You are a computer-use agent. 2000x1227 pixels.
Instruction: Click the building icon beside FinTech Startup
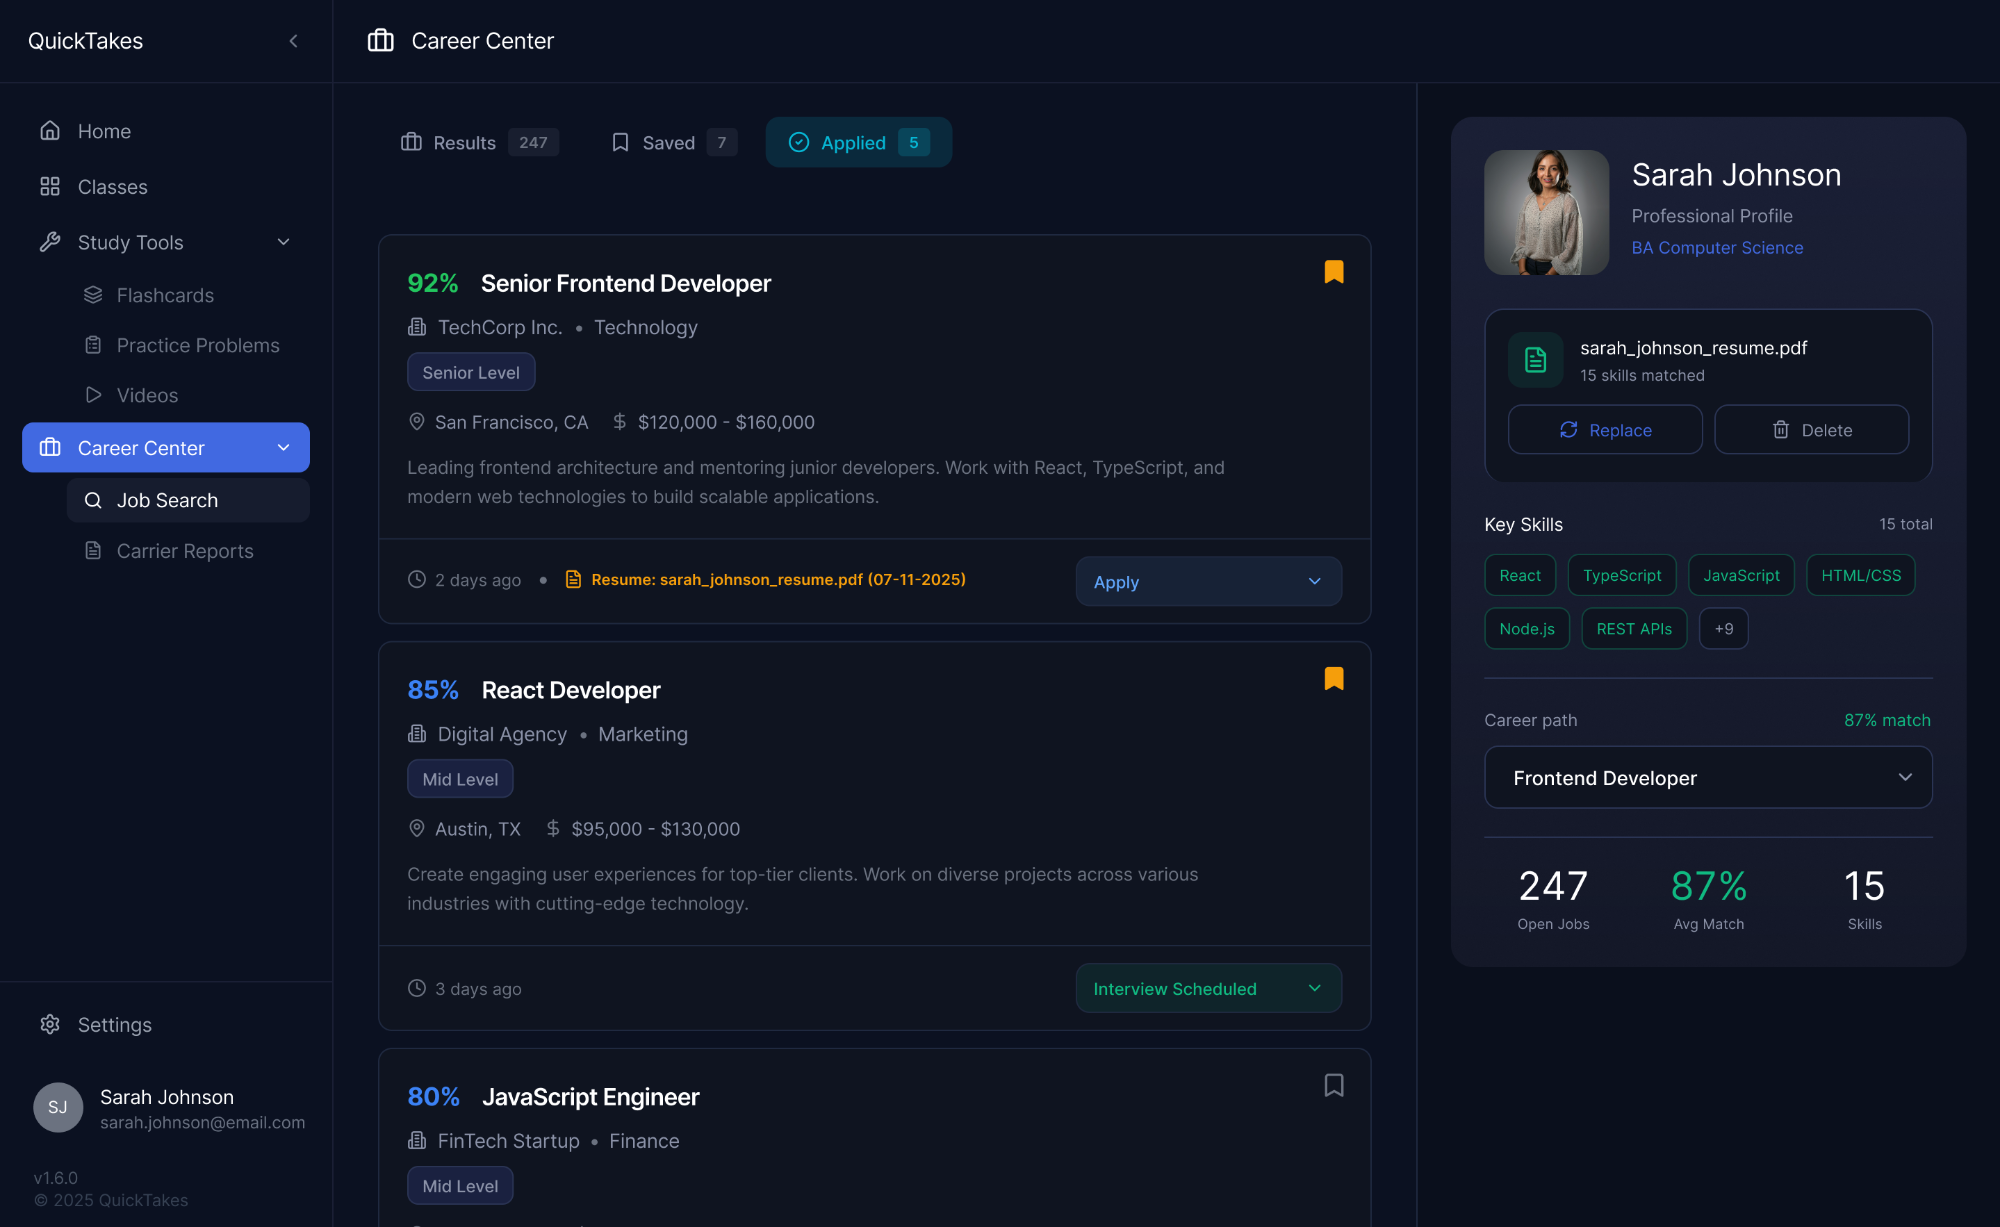417,1141
